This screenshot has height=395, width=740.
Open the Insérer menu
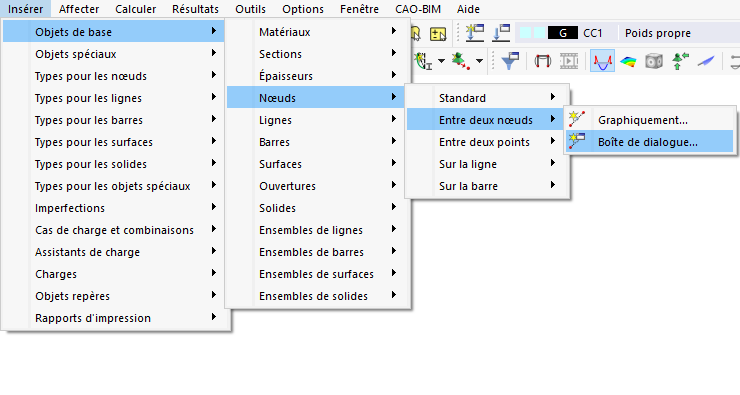25,9
